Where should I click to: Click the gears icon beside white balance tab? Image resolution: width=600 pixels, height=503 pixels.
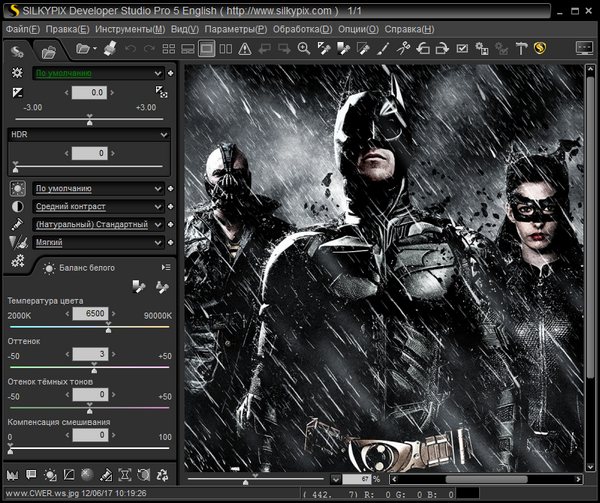click(x=17, y=261)
